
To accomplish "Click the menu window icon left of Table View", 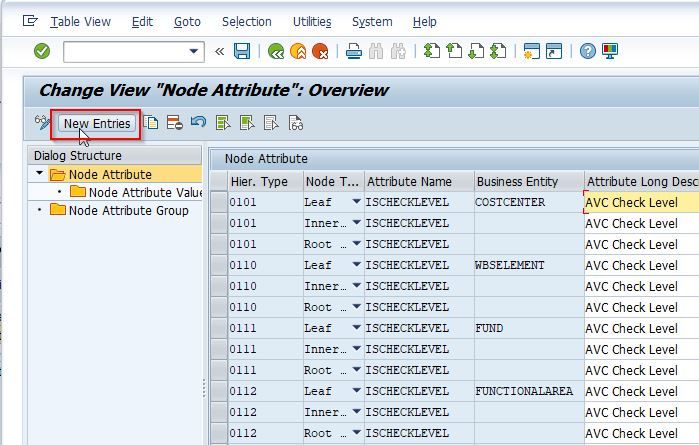I will pos(30,21).
